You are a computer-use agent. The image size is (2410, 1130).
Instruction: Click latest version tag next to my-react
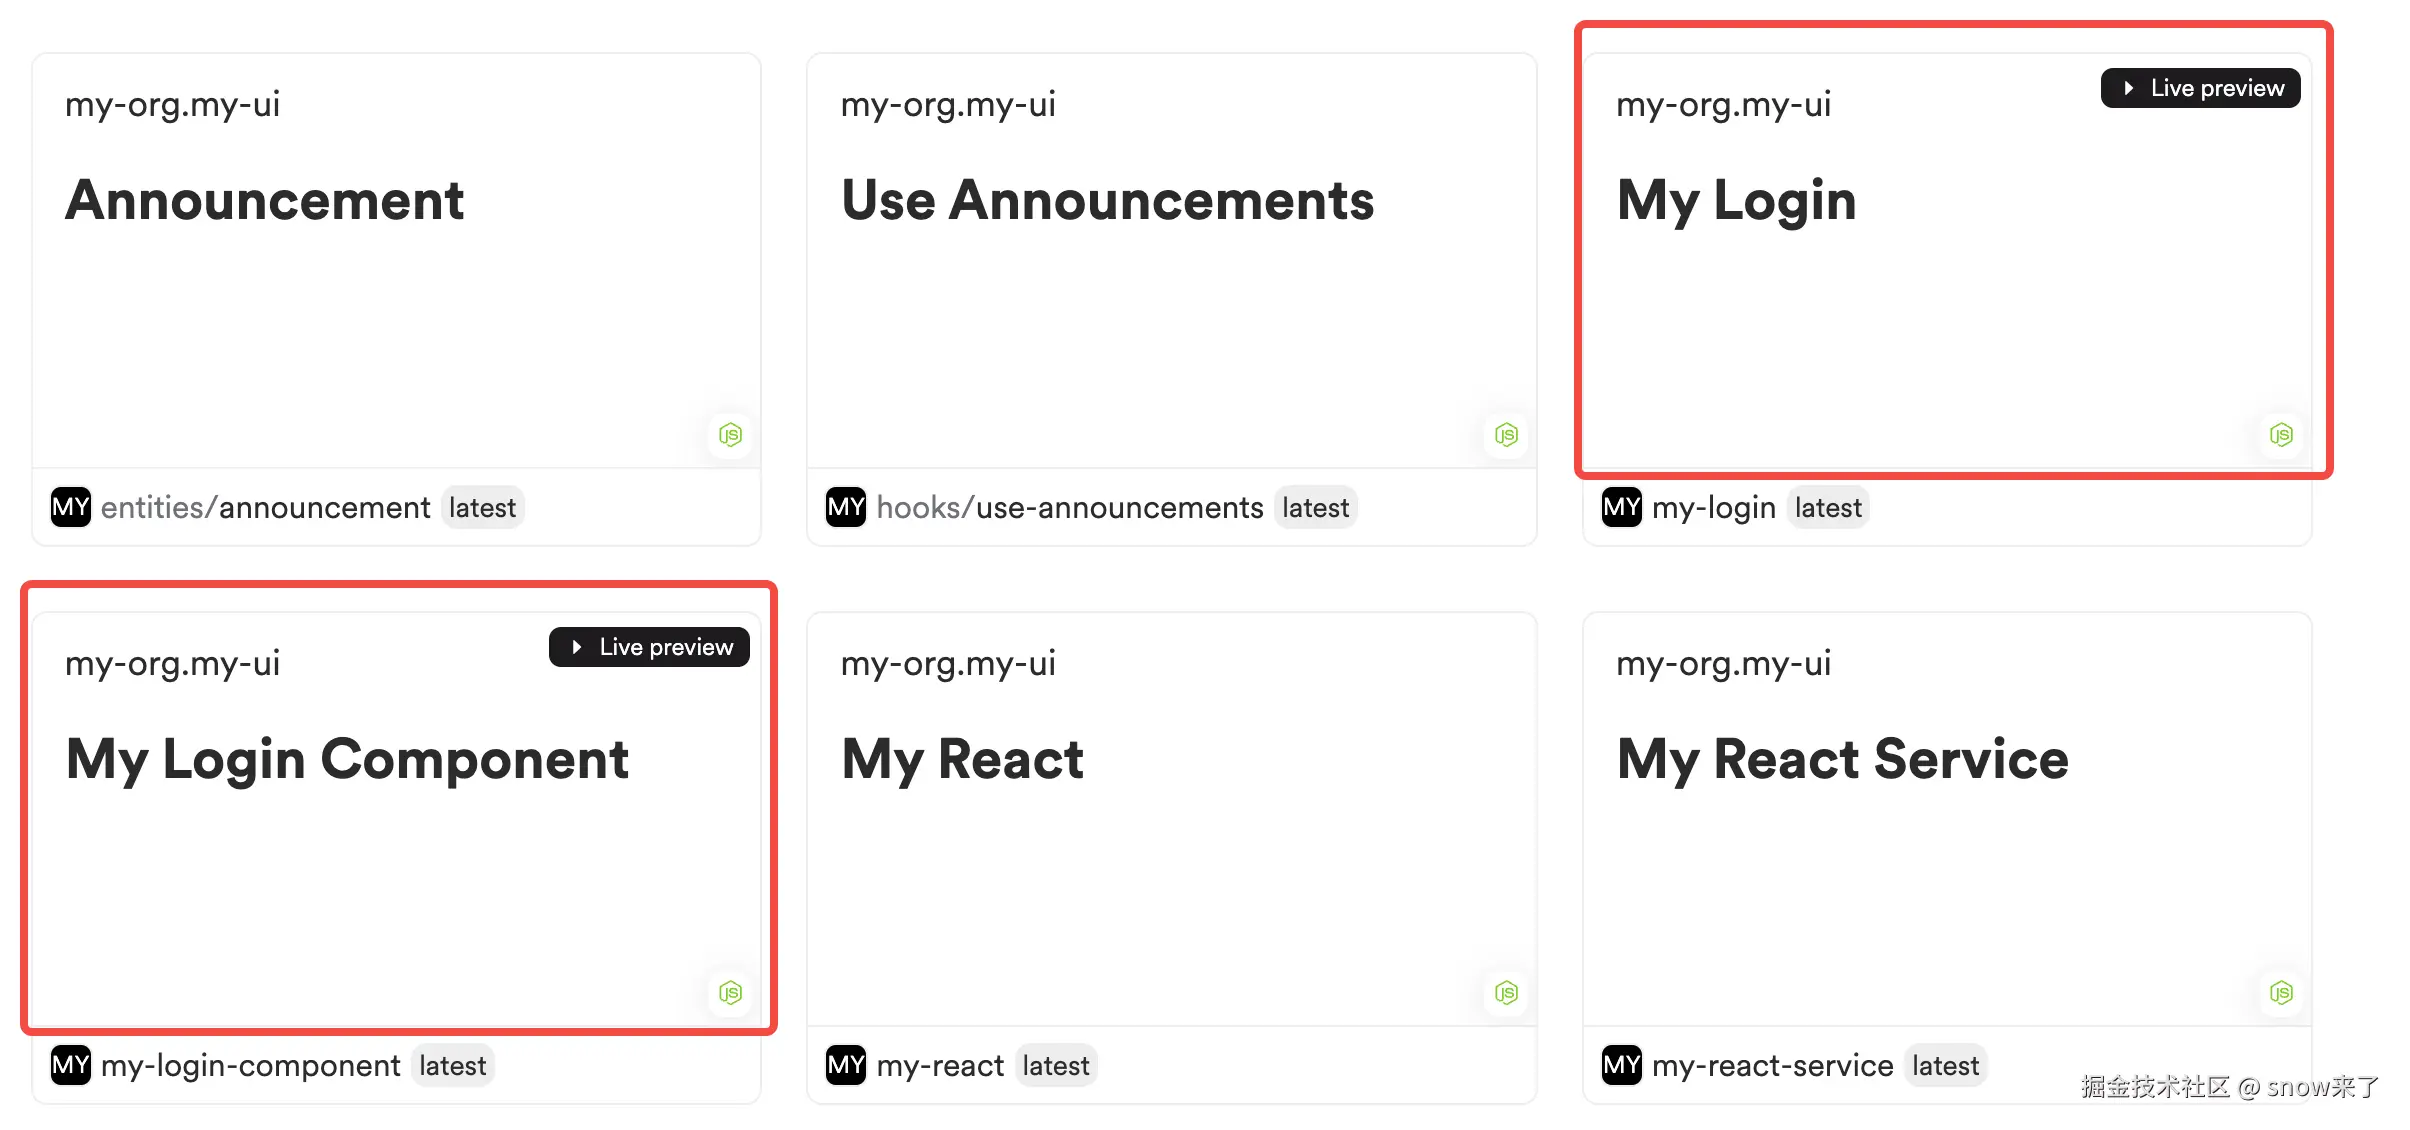[1055, 1065]
